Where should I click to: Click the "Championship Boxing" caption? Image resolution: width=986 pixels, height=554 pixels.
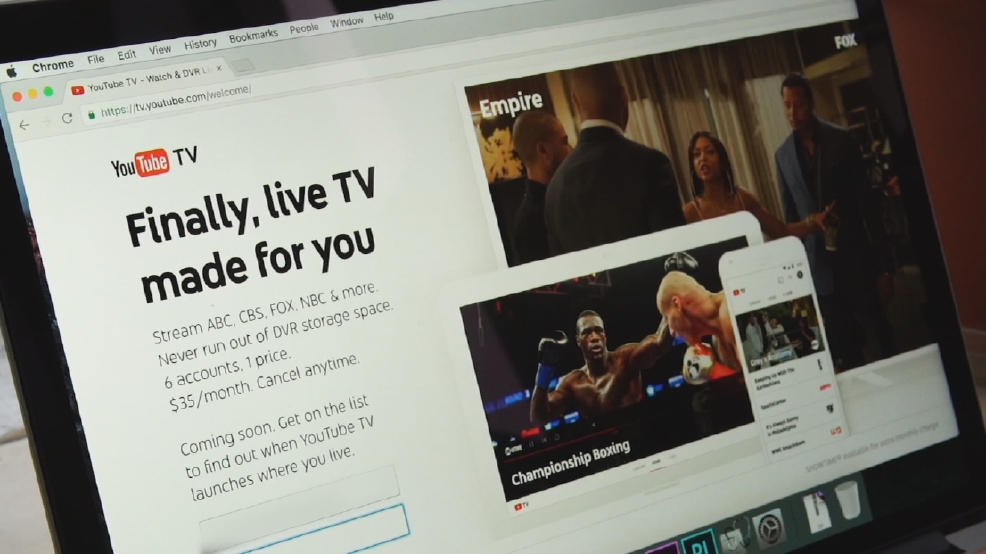click(x=570, y=463)
